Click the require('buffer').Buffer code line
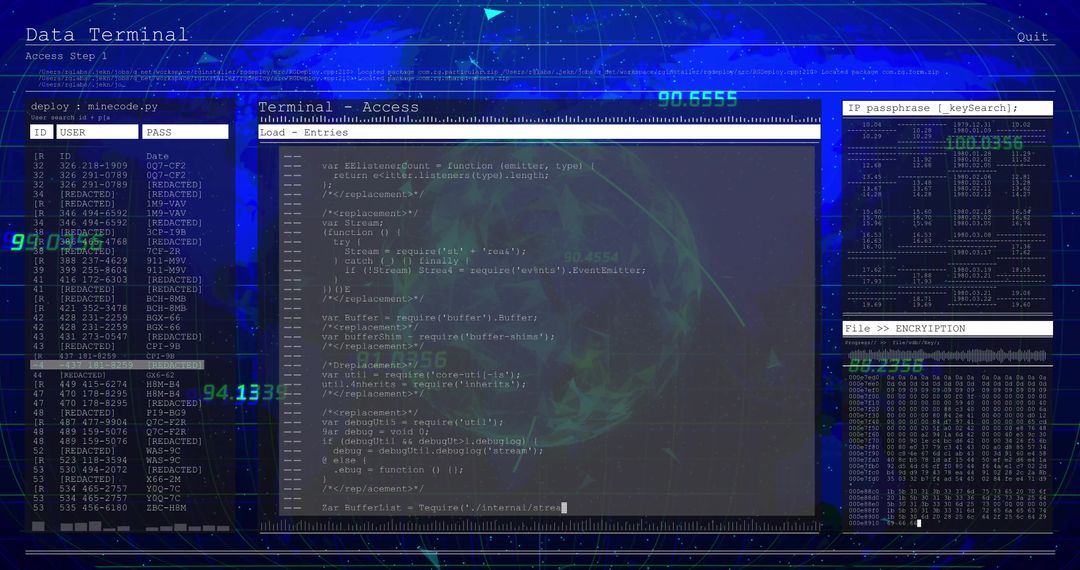 (429, 318)
